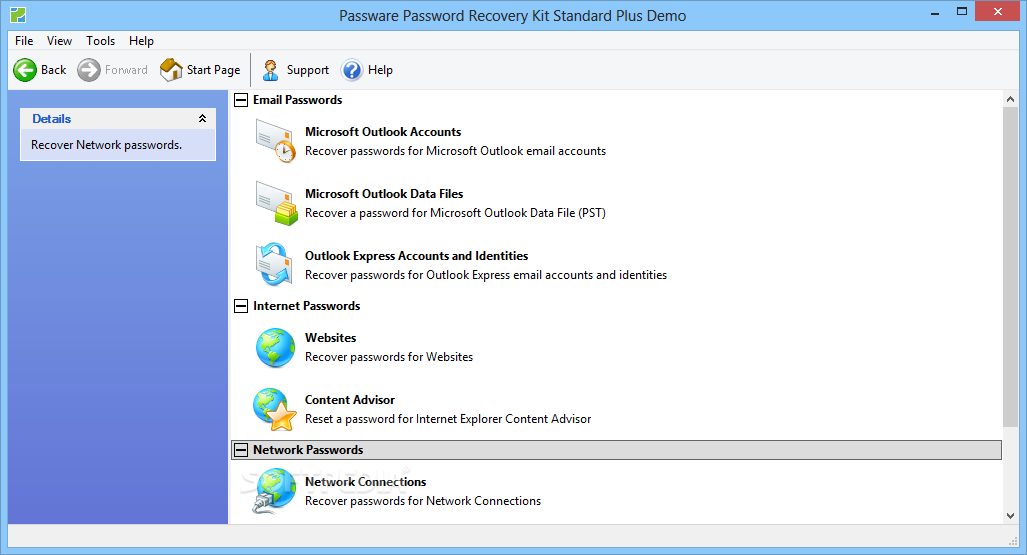Click the Support person icon
Image resolution: width=1027 pixels, height=555 pixels.
tap(271, 69)
